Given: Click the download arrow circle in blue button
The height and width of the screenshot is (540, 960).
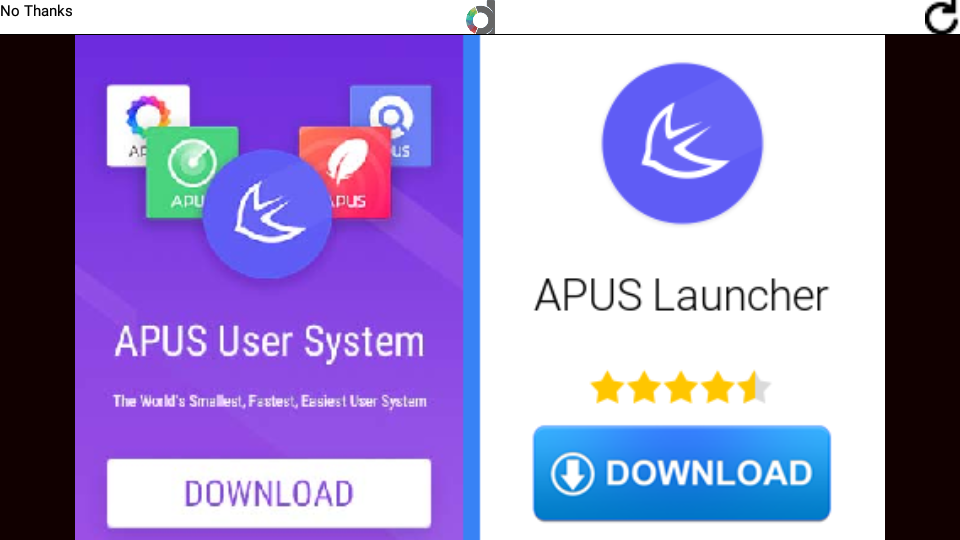Looking at the screenshot, I should tap(572, 474).
